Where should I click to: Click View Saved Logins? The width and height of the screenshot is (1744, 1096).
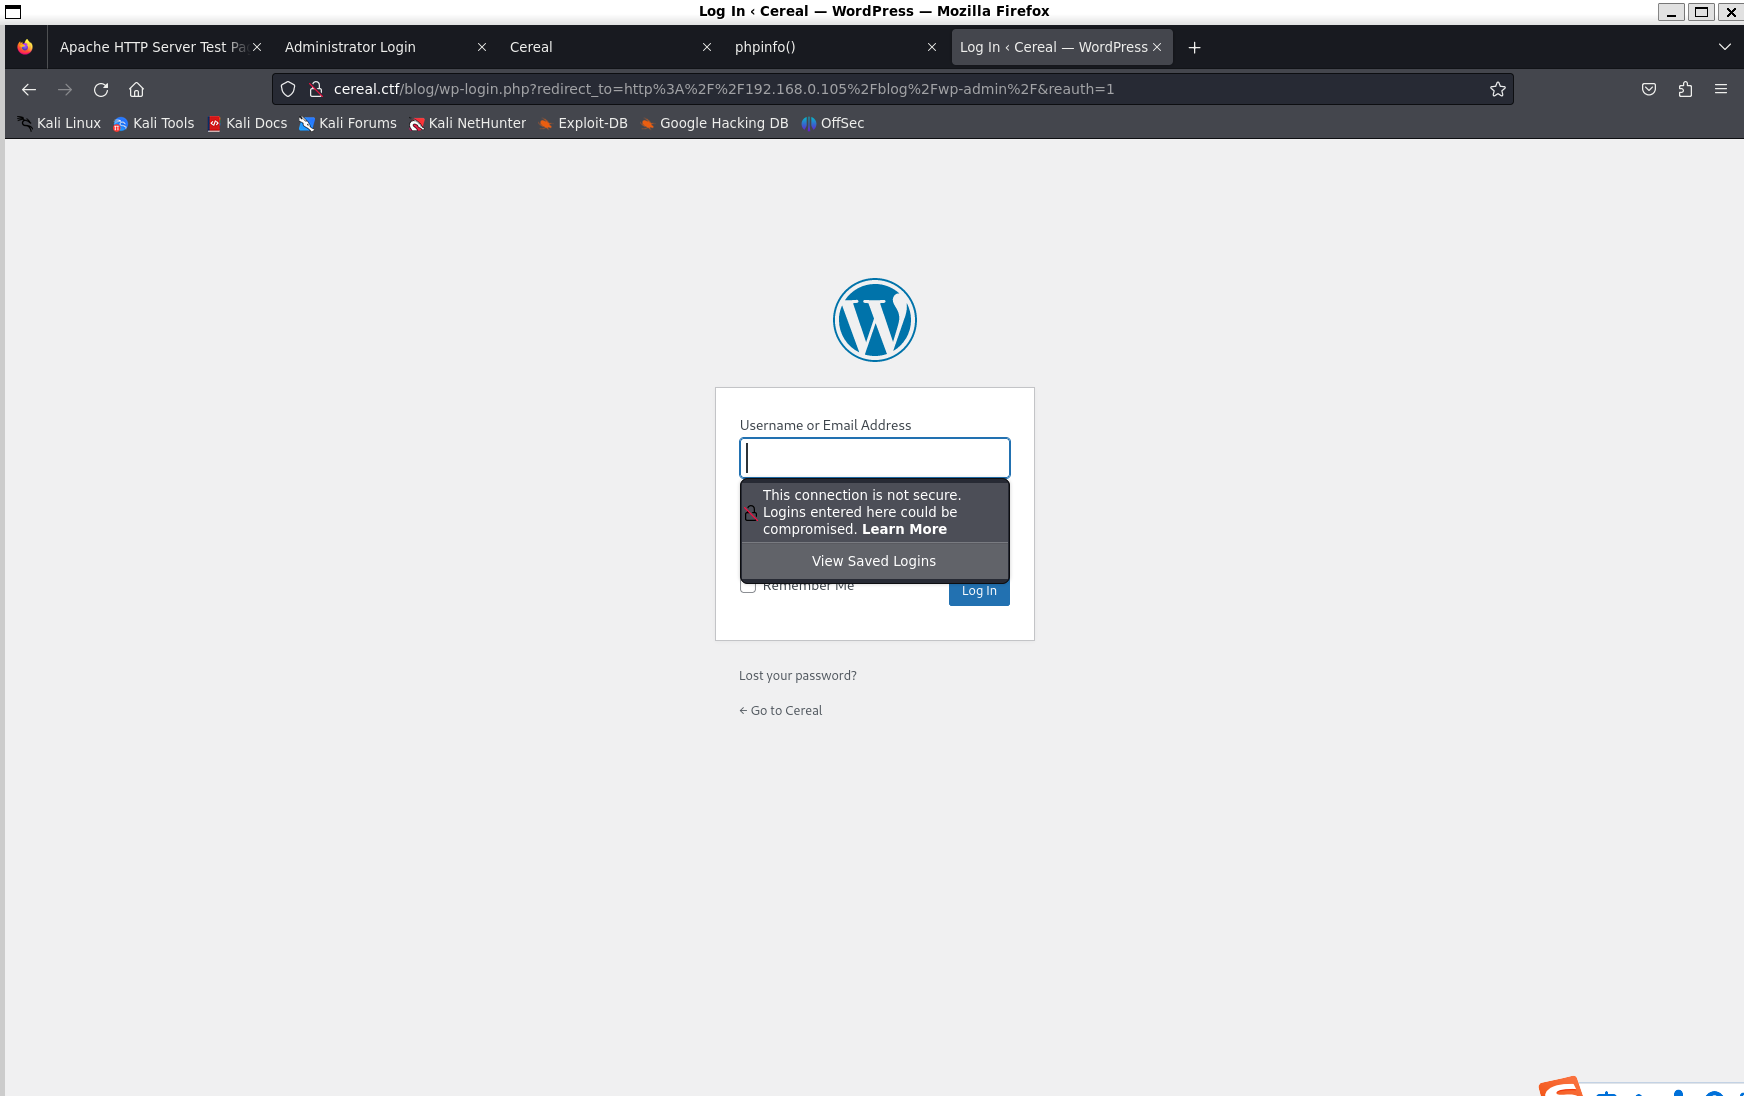tap(874, 561)
